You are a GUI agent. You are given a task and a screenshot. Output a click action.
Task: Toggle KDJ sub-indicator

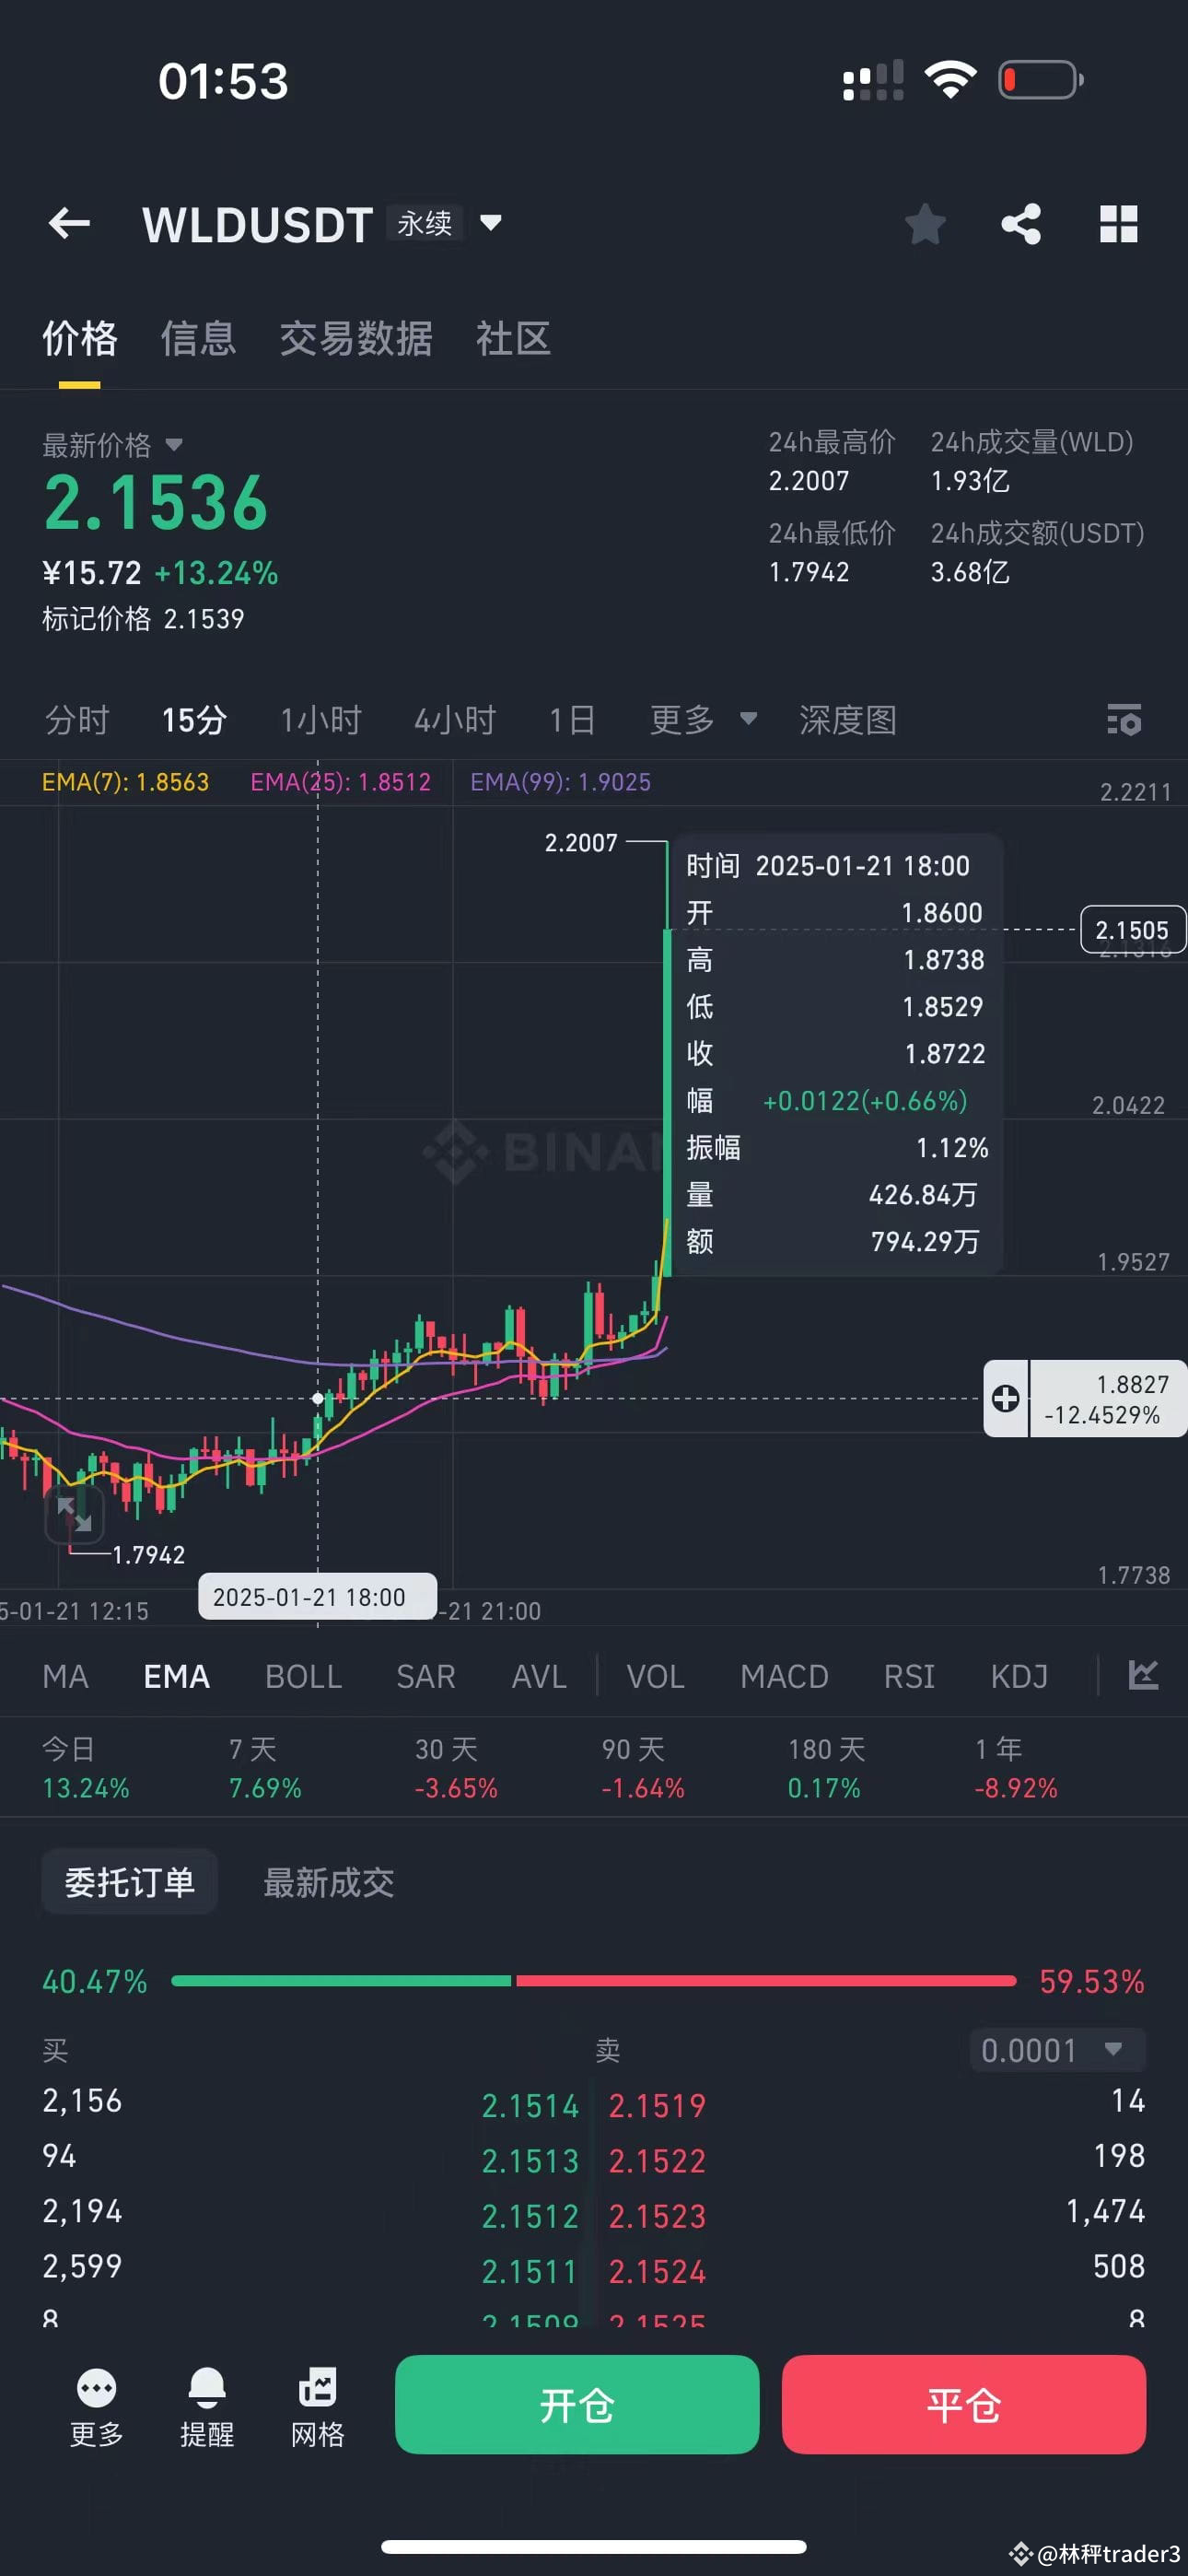tap(1019, 1676)
